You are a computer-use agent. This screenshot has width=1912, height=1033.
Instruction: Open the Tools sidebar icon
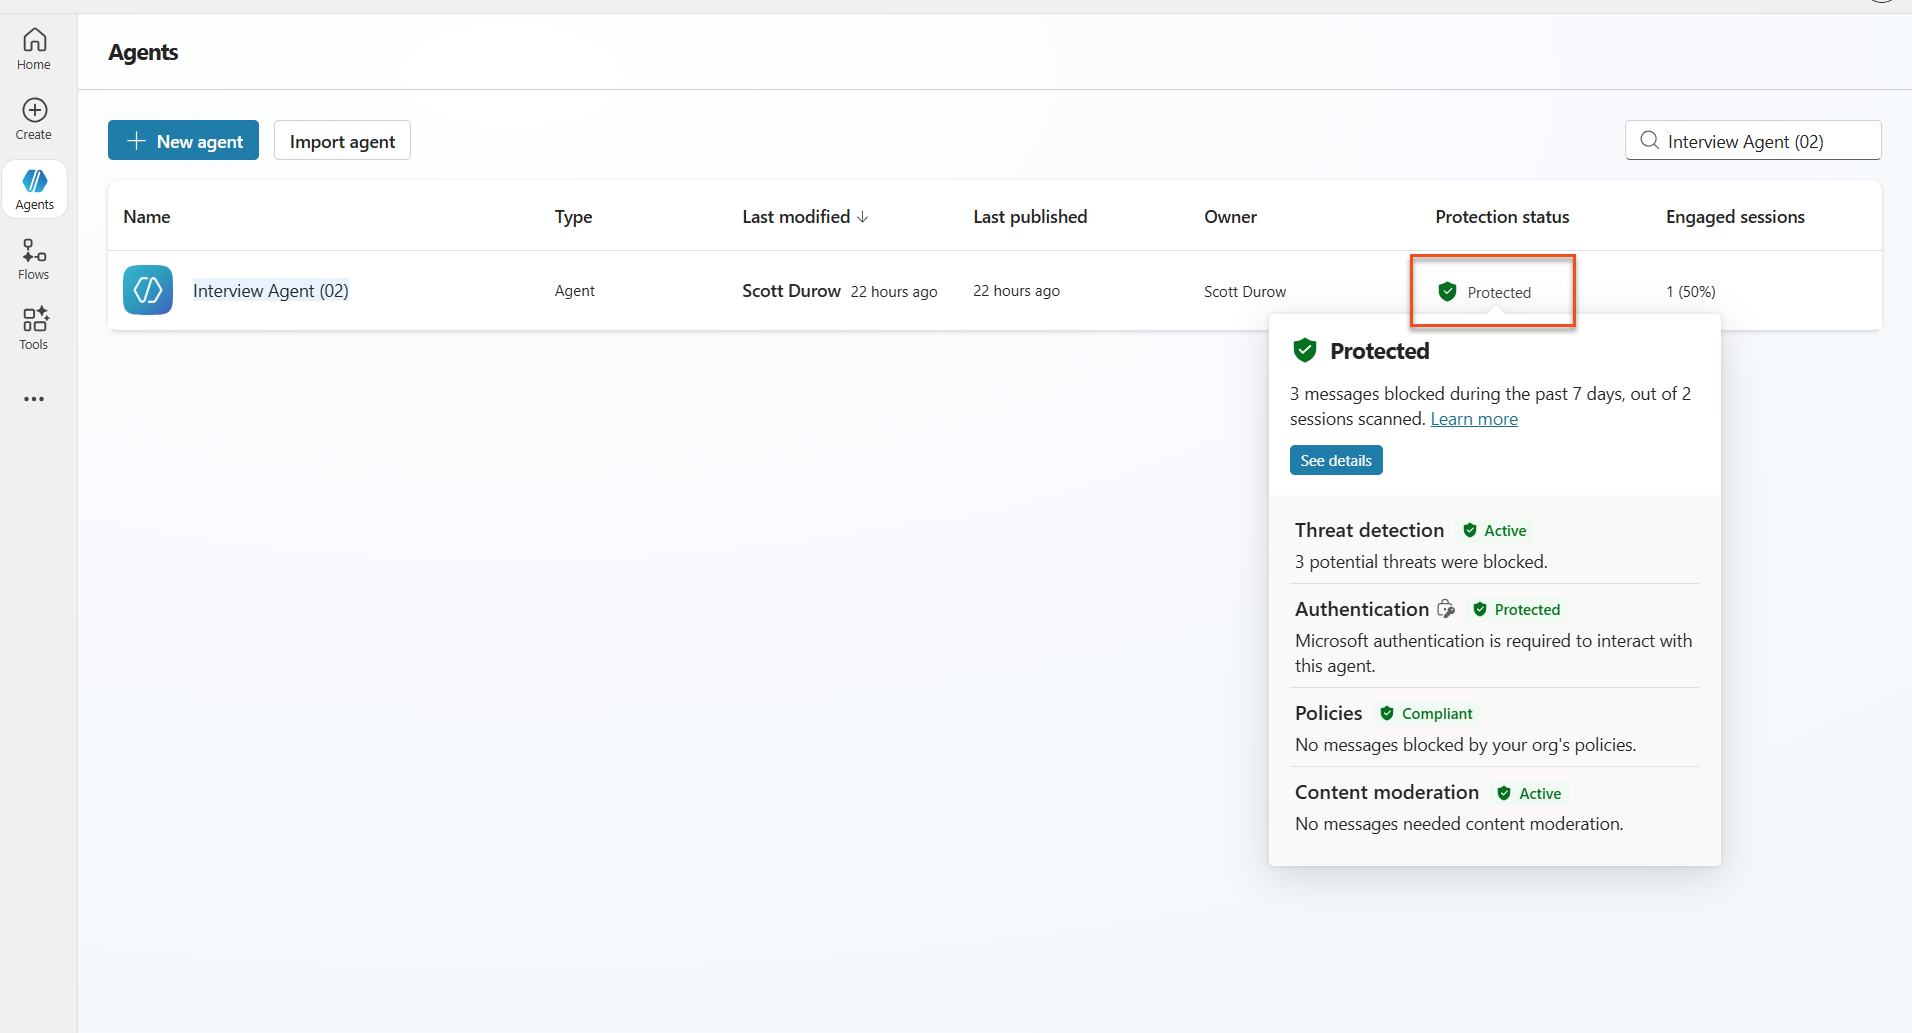pyautogui.click(x=34, y=328)
